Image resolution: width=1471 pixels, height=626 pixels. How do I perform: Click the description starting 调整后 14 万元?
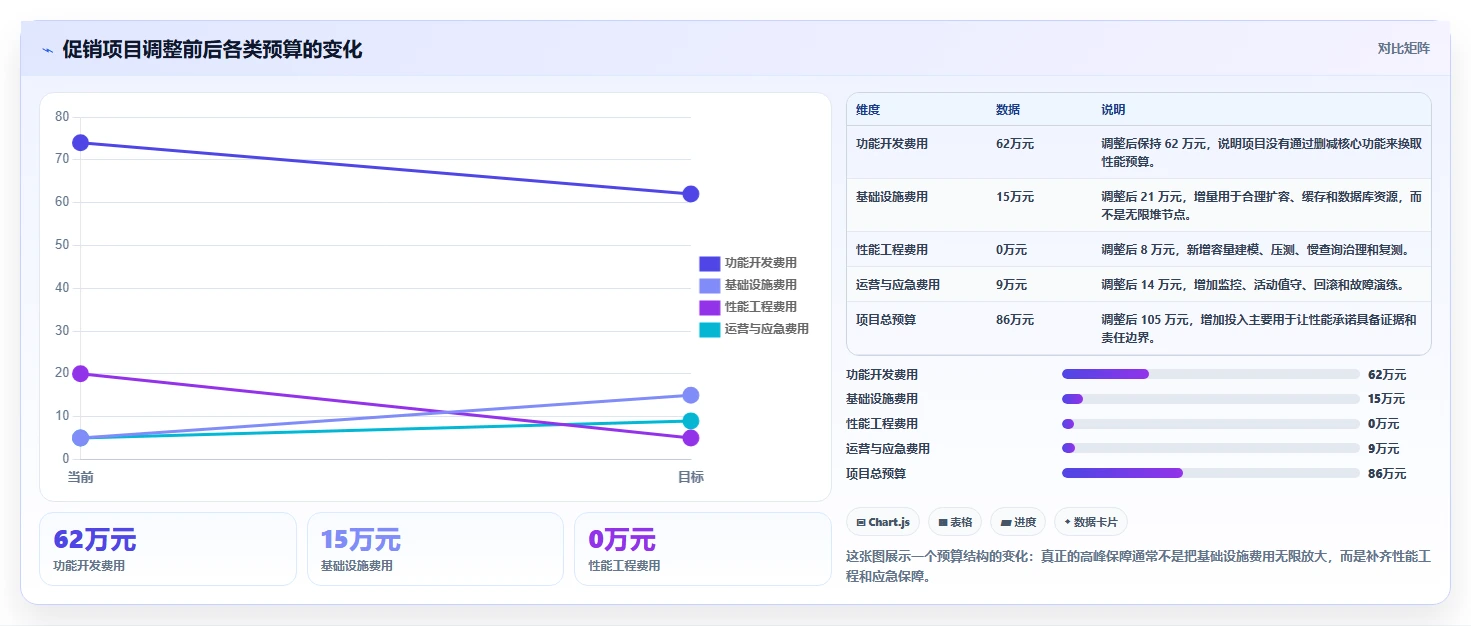(x=1252, y=285)
